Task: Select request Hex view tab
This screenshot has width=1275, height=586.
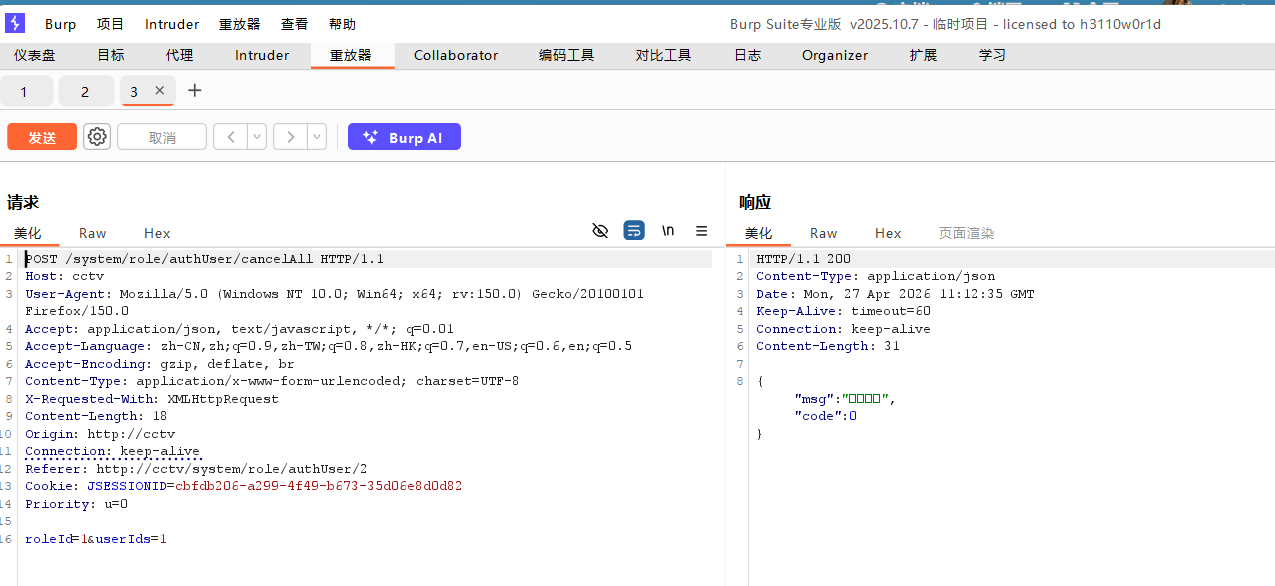Action: pyautogui.click(x=157, y=233)
